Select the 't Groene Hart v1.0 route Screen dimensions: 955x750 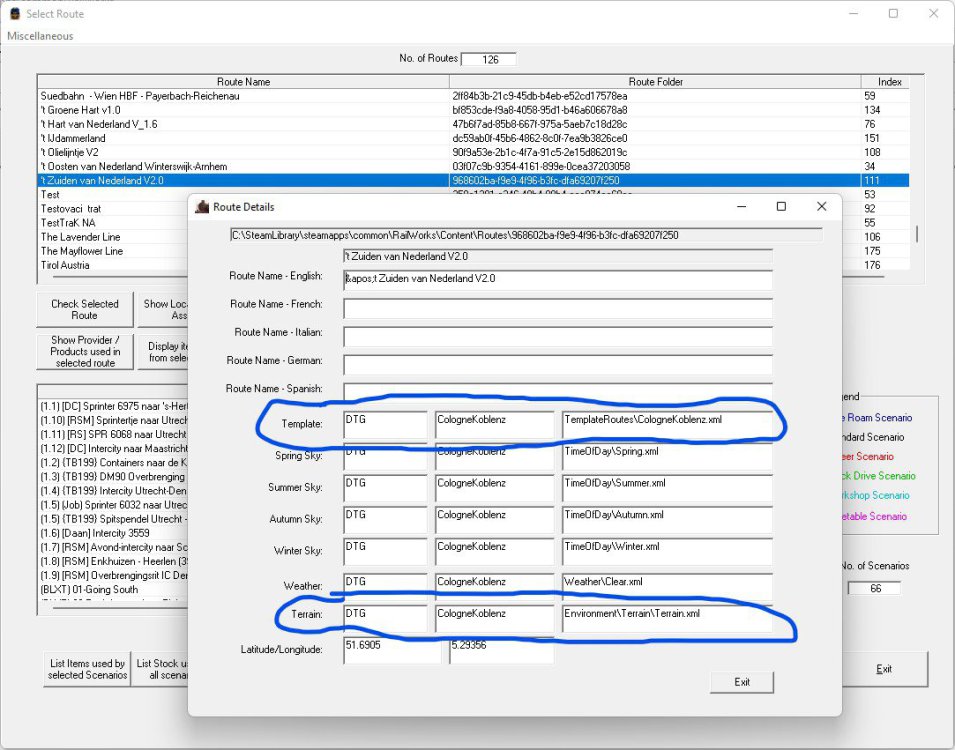click(80, 110)
